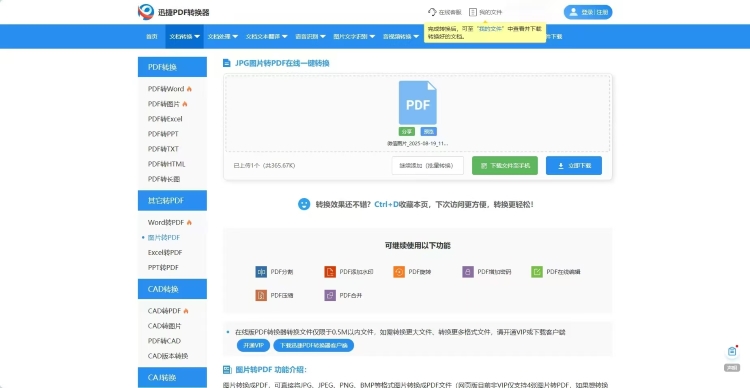Select the CAD转换 sidebar header

pos(172,289)
